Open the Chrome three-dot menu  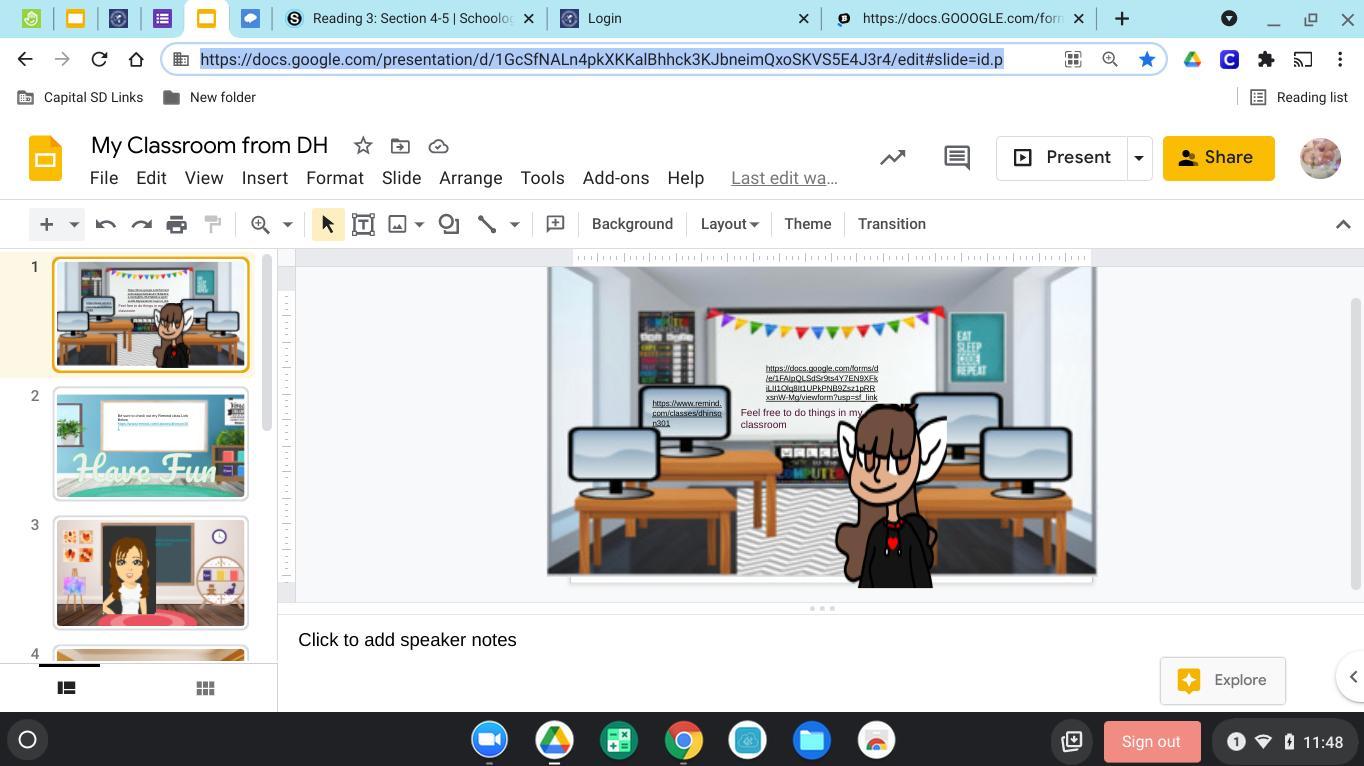coord(1340,59)
